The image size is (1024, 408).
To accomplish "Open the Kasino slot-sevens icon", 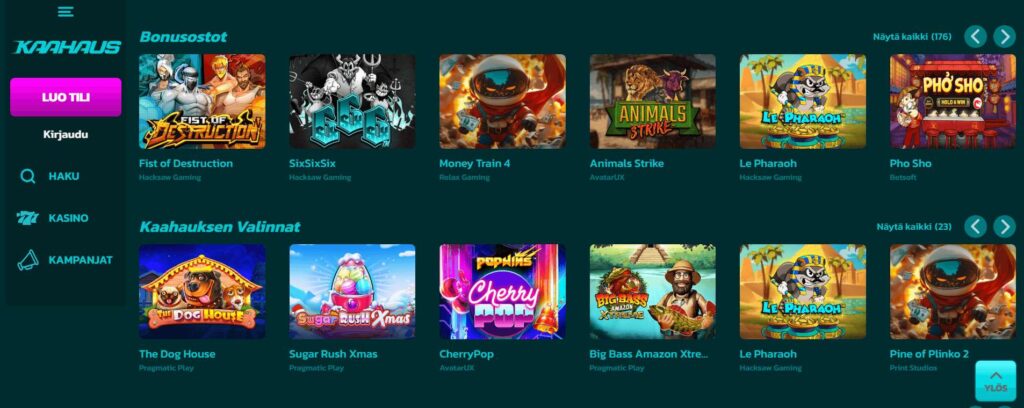I will (27, 218).
